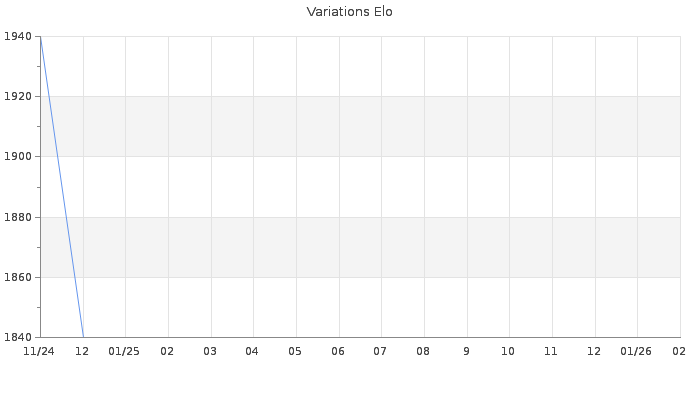The image size is (700, 400).
Task: Click the 06 month label
Action: click(x=338, y=352)
